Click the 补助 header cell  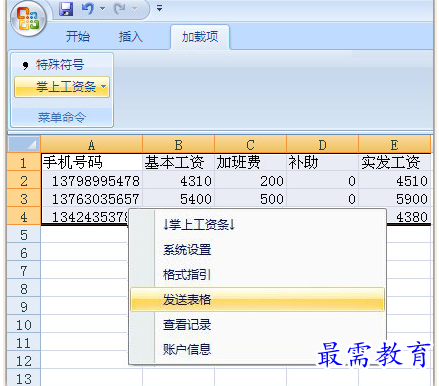pyautogui.click(x=322, y=163)
